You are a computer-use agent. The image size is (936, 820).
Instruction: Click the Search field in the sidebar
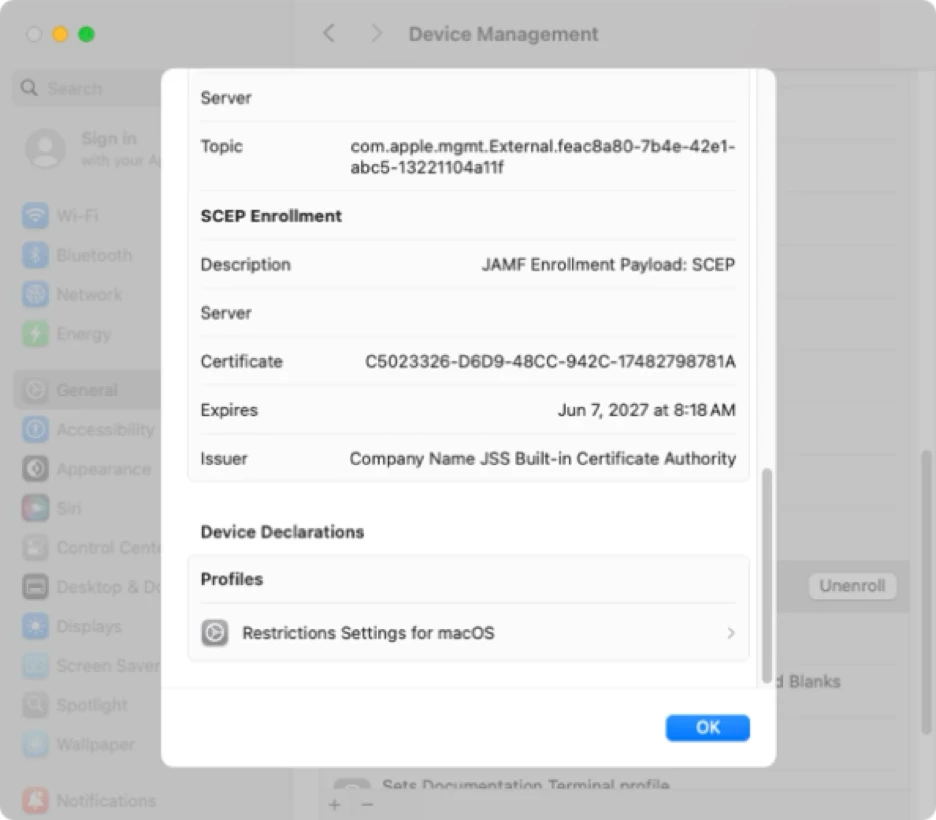coord(87,88)
